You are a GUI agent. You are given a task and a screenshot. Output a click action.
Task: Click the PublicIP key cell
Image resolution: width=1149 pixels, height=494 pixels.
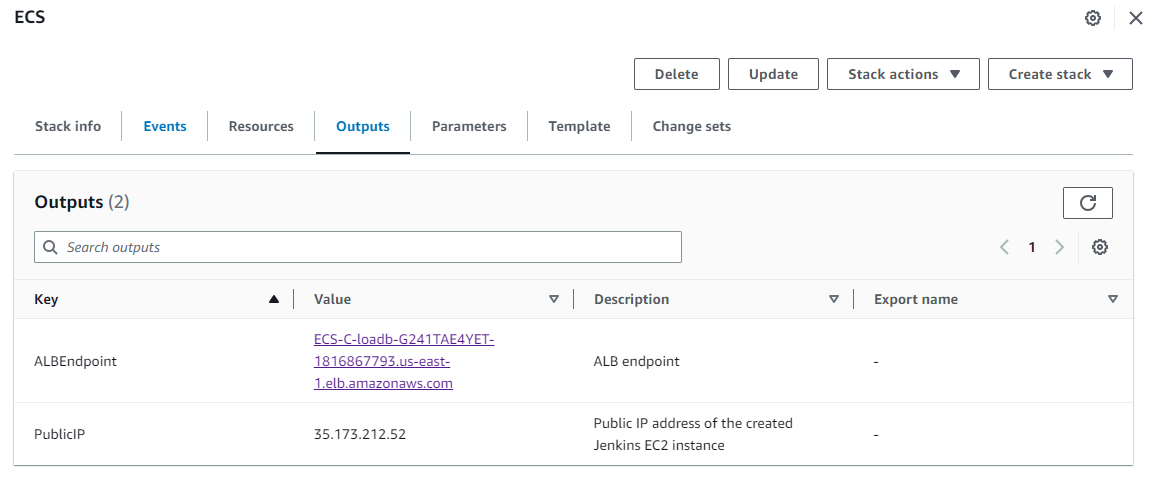pyautogui.click(x=60, y=434)
